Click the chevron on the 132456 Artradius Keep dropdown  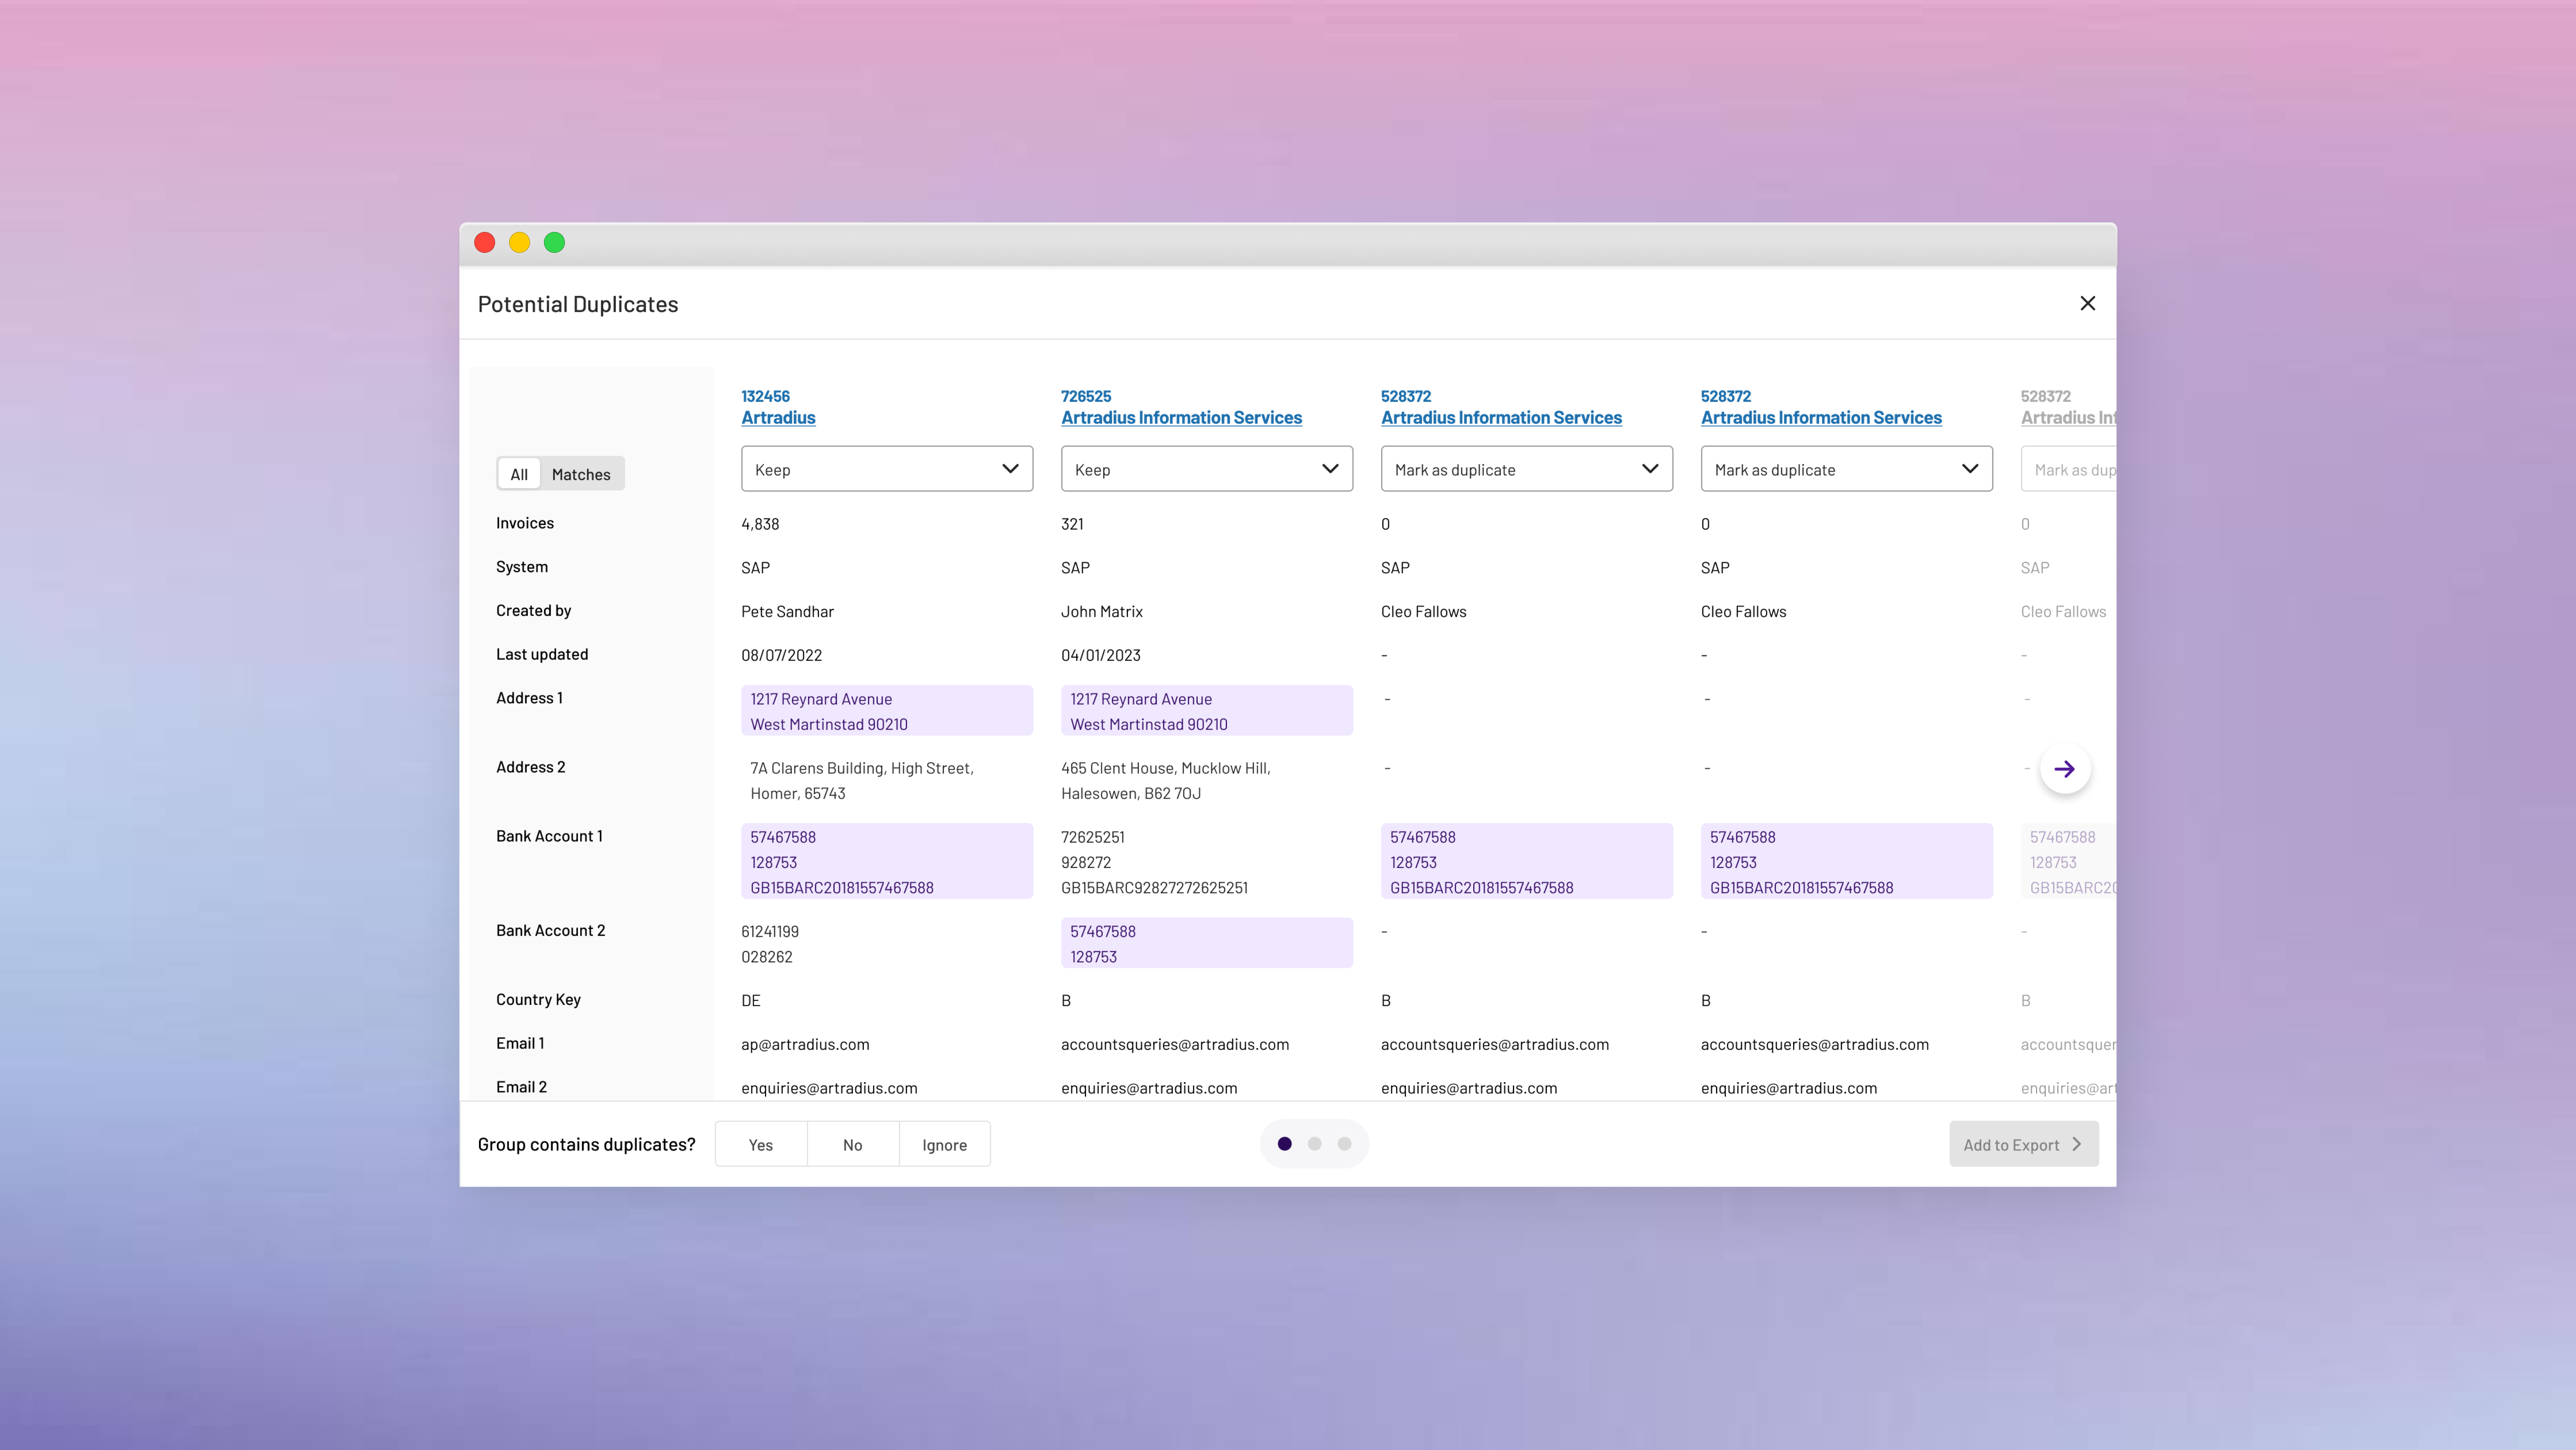tap(1010, 469)
